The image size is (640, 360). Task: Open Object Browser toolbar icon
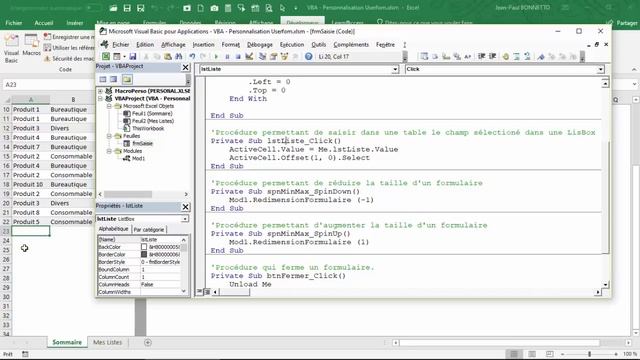[284, 56]
